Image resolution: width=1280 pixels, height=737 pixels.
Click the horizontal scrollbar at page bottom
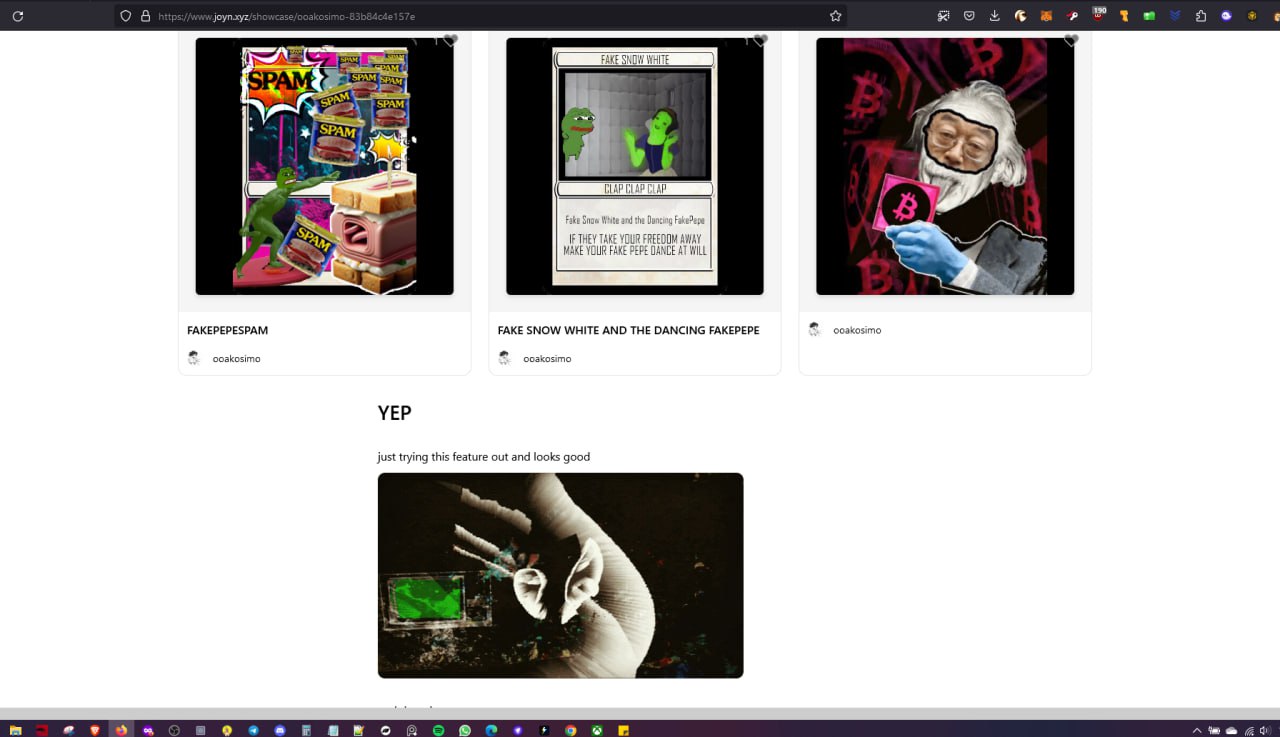[x=640, y=713]
